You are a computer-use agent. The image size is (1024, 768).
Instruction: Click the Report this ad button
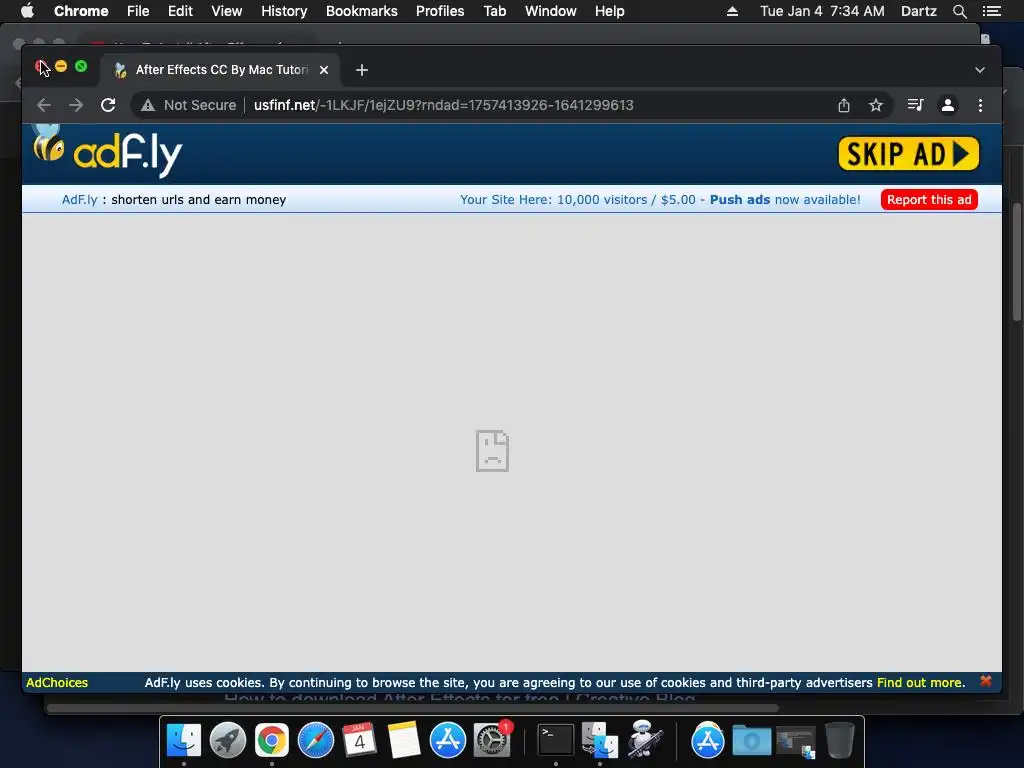pos(929,200)
